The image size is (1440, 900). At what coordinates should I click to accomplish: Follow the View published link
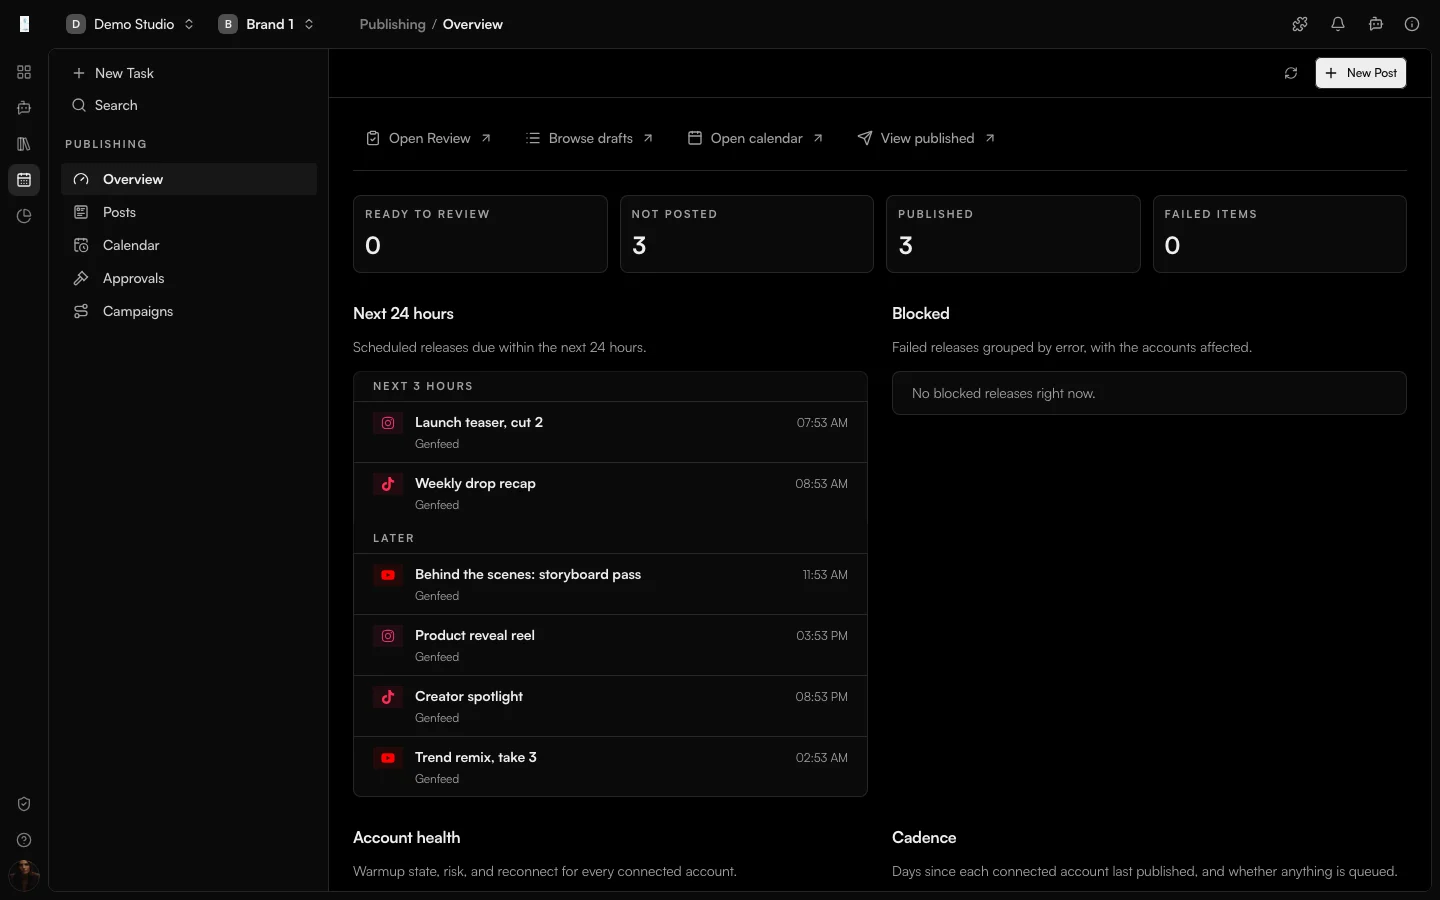tap(926, 138)
